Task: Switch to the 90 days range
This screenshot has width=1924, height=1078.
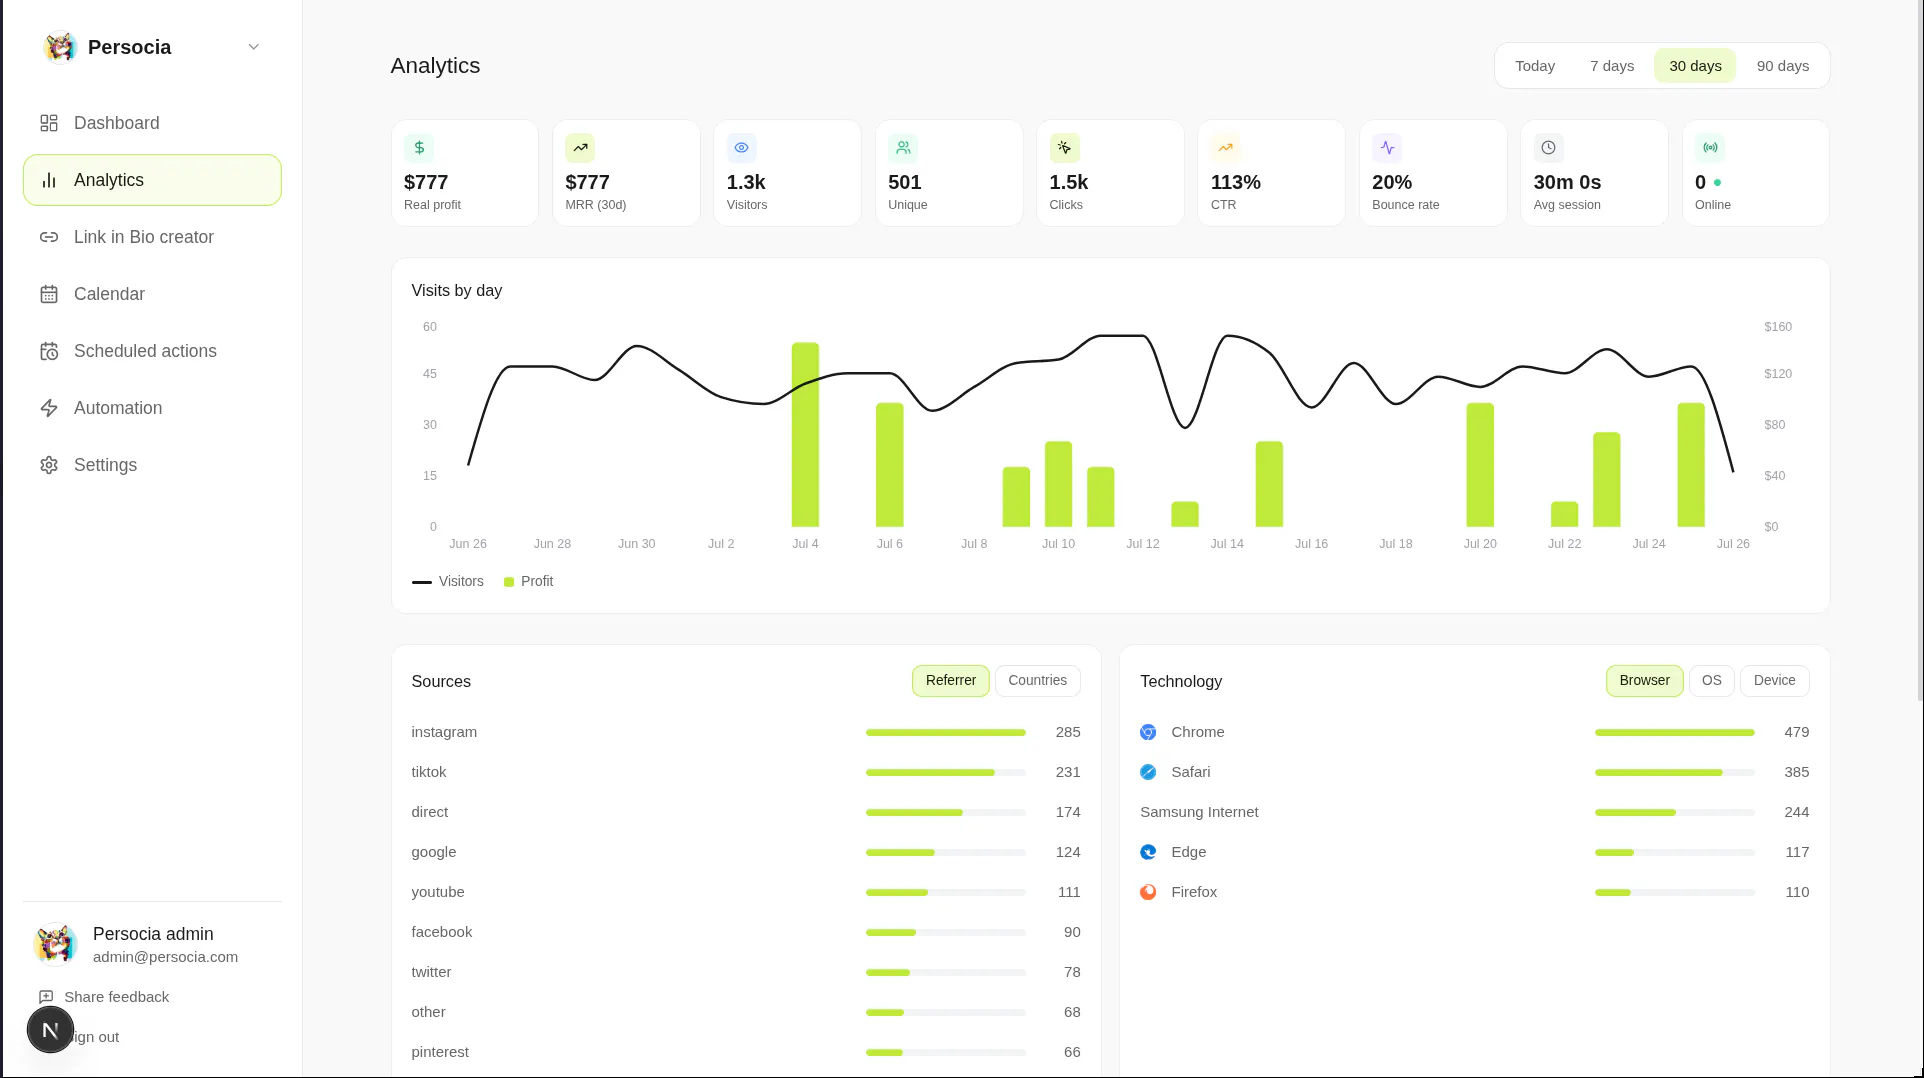Action: pyautogui.click(x=1783, y=66)
